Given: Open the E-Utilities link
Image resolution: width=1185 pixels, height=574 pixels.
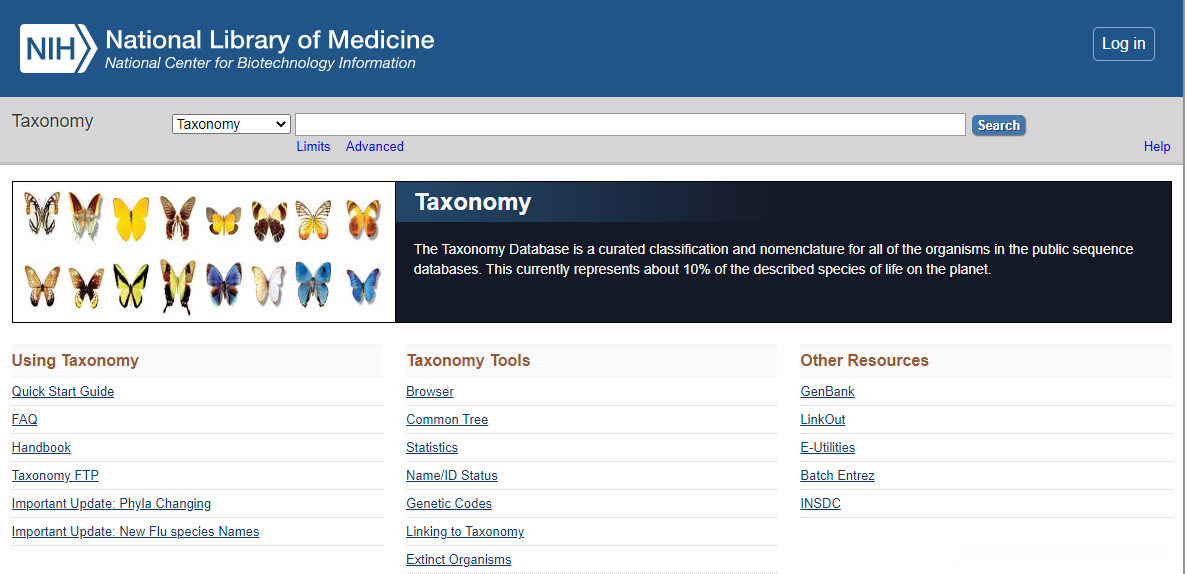Looking at the screenshot, I should [x=828, y=448].
